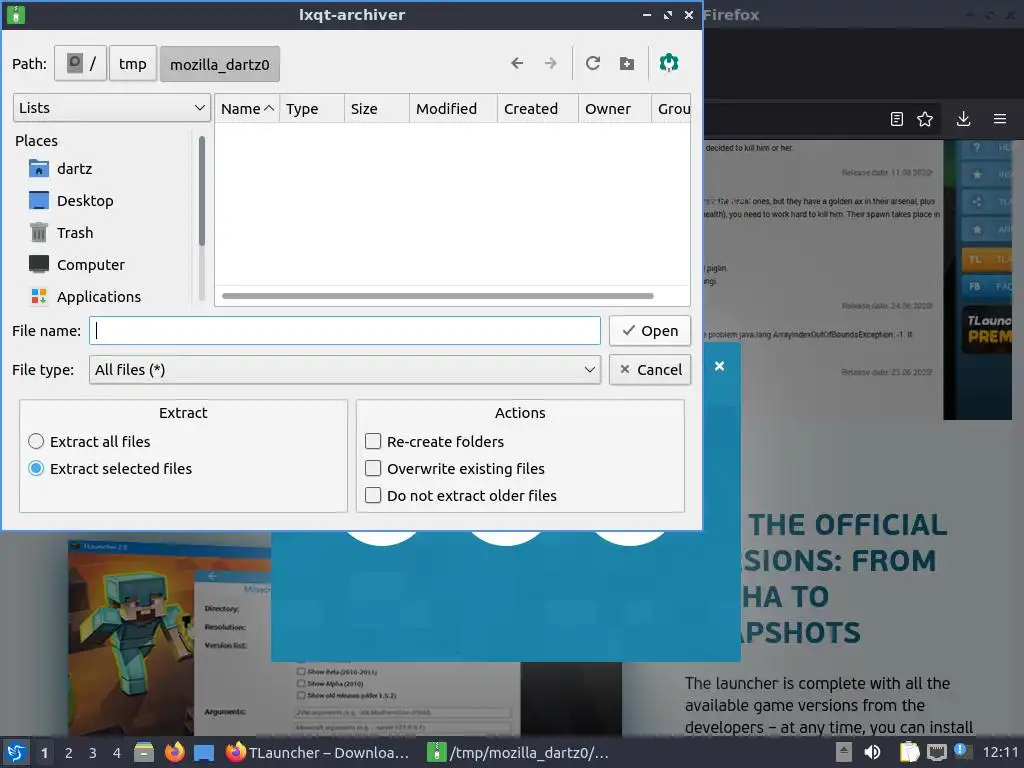
Task: Sort files by Owner column
Action: point(615,108)
